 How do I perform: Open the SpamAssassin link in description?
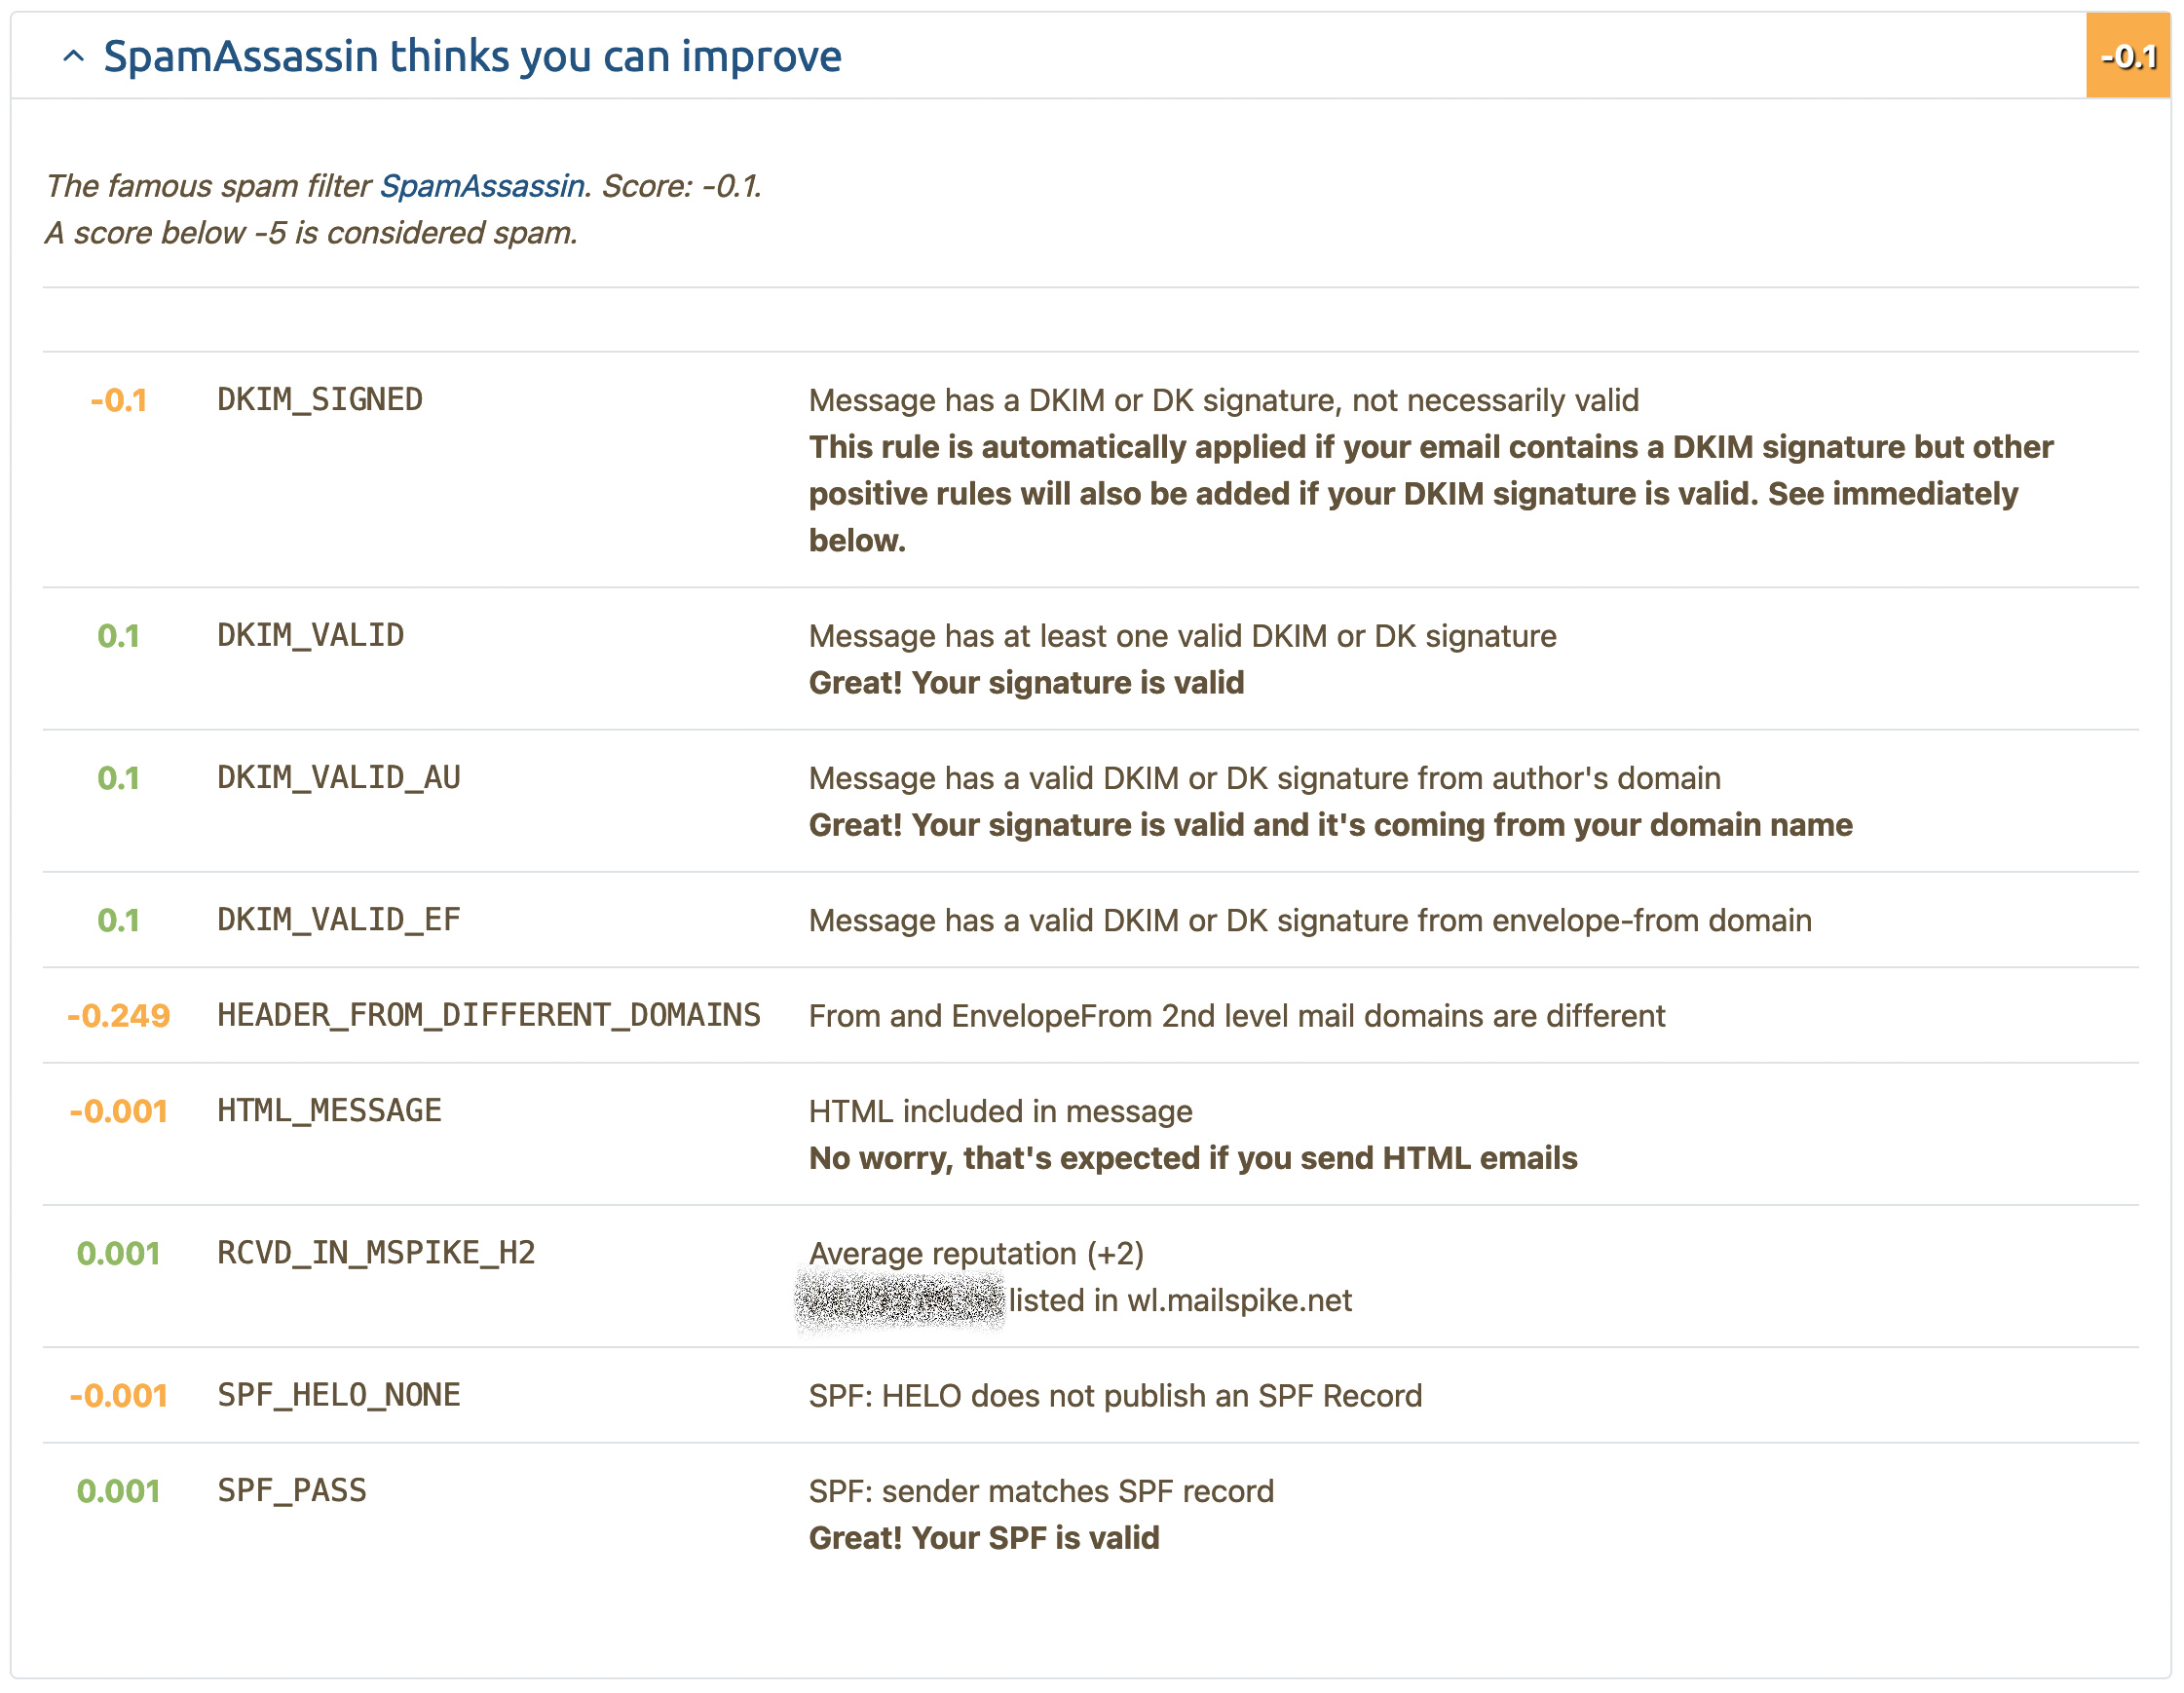[x=482, y=186]
